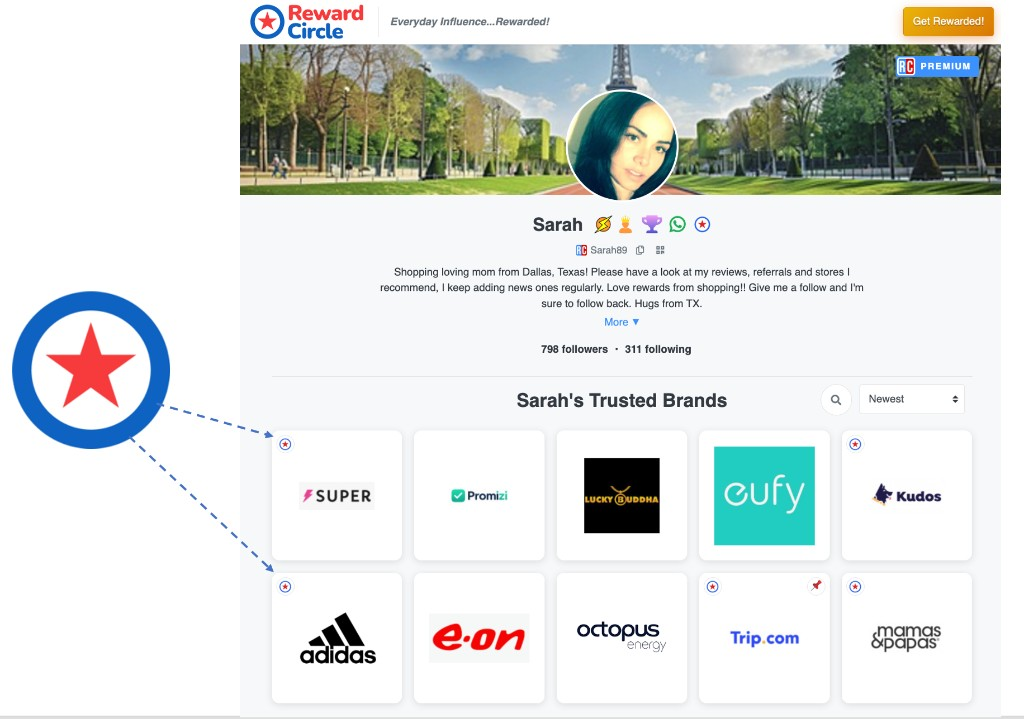Open the SUPER brand card
Viewport: 1024px width, 719px height.
[x=337, y=495]
